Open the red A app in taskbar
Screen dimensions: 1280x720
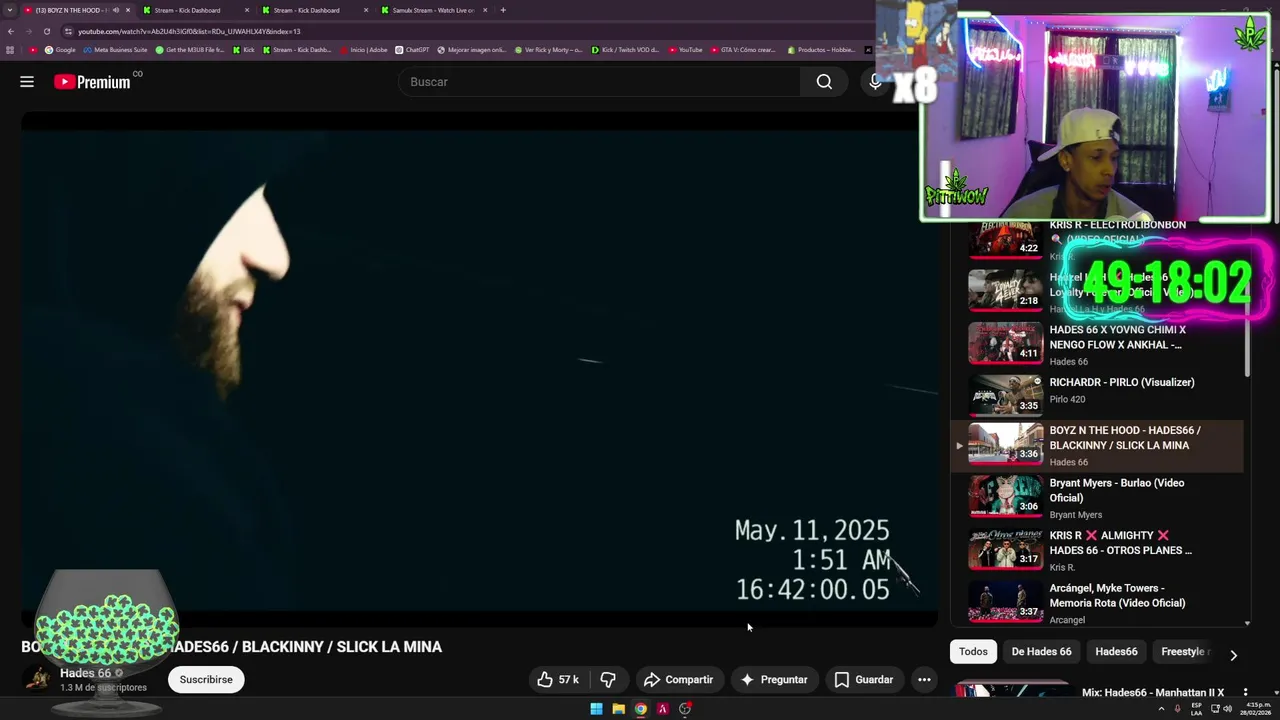(662, 709)
